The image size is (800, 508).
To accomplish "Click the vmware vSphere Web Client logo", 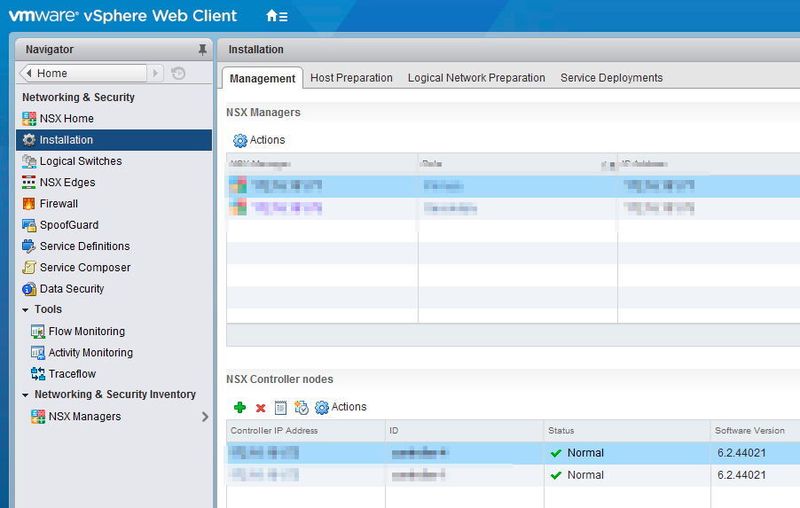I will (123, 16).
